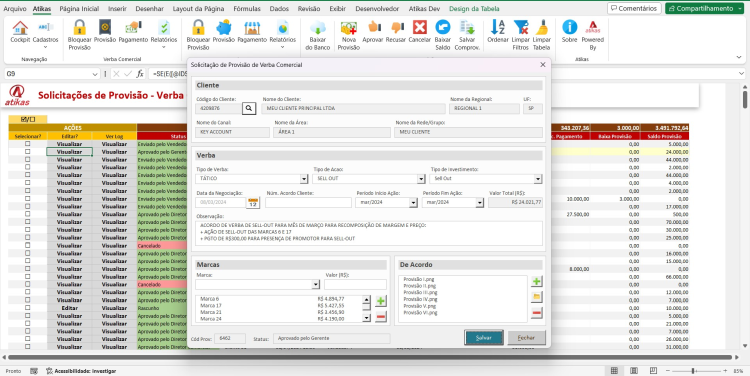Screen dimensions: 750x376
Task: Click the Compartilhamento button
Action: coord(704,9)
